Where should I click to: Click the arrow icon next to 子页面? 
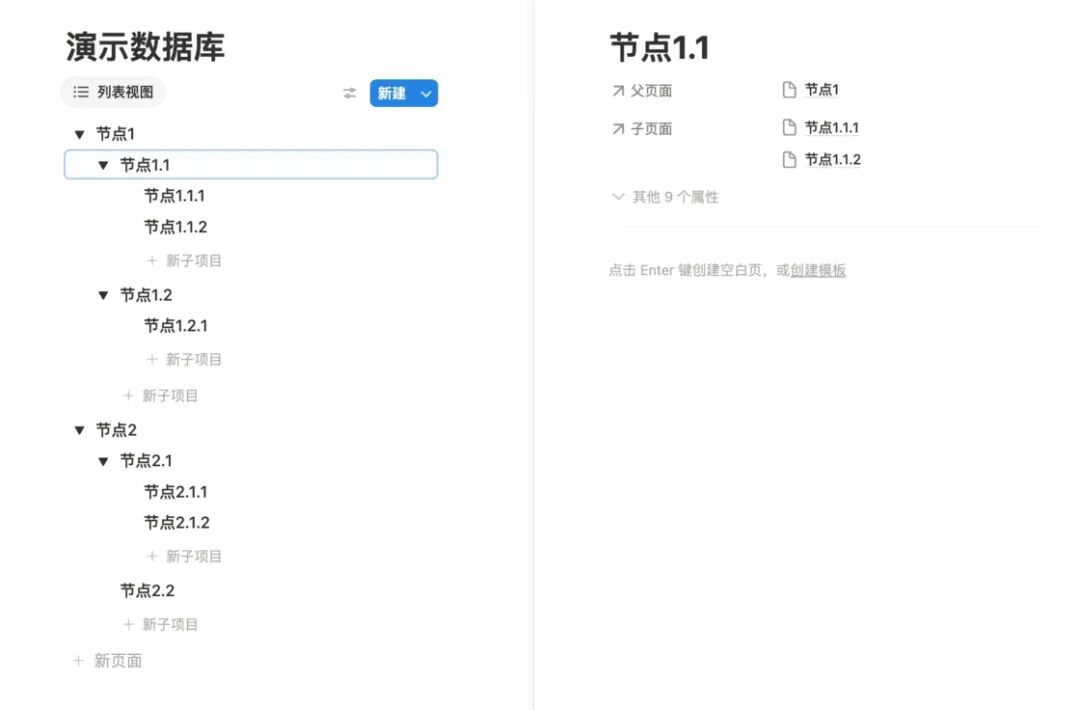coord(618,129)
